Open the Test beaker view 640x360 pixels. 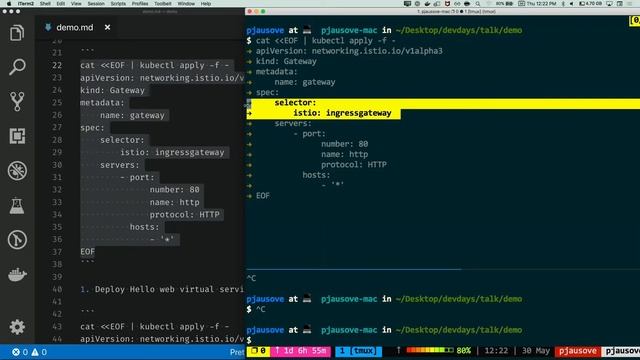point(17,205)
